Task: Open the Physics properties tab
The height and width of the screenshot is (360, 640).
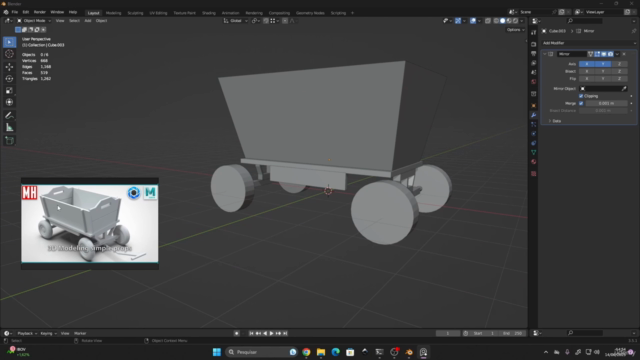Action: coord(533,133)
